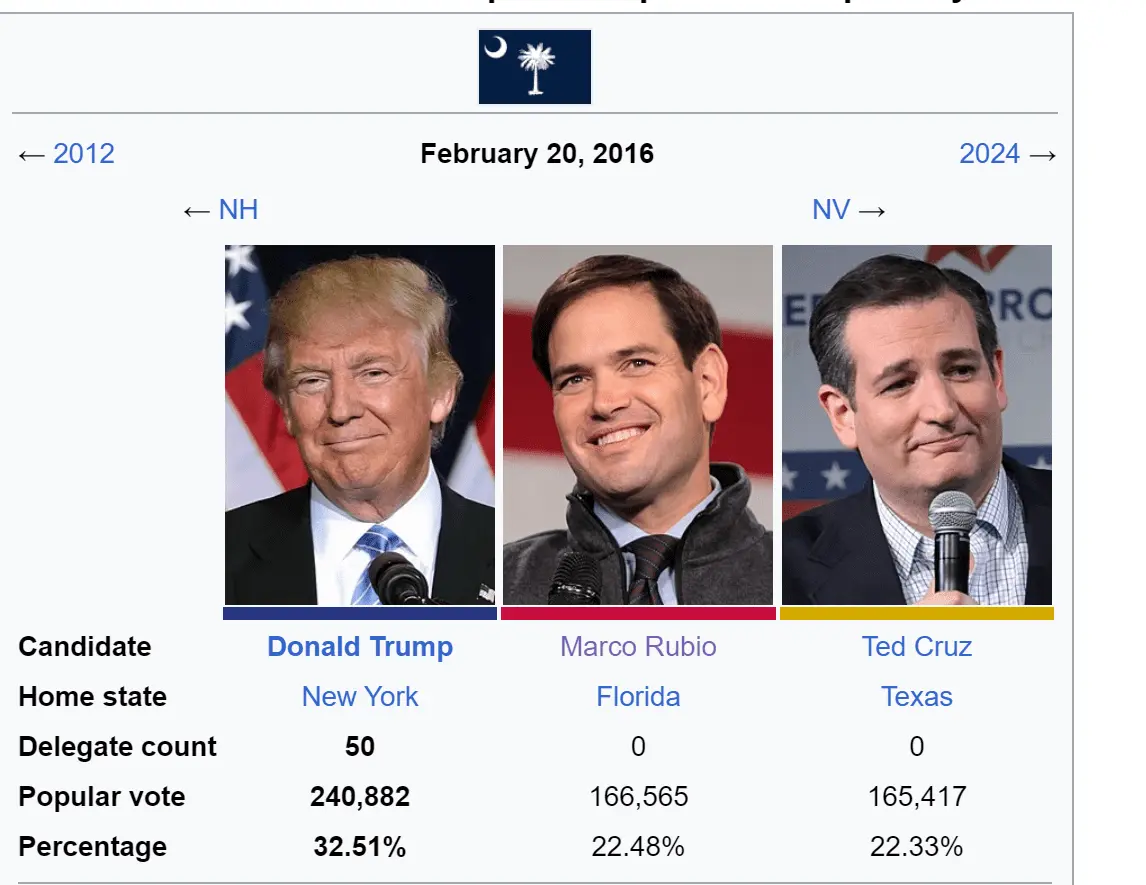
Task: Open the photo above Donald Trump's name
Action: click(360, 425)
